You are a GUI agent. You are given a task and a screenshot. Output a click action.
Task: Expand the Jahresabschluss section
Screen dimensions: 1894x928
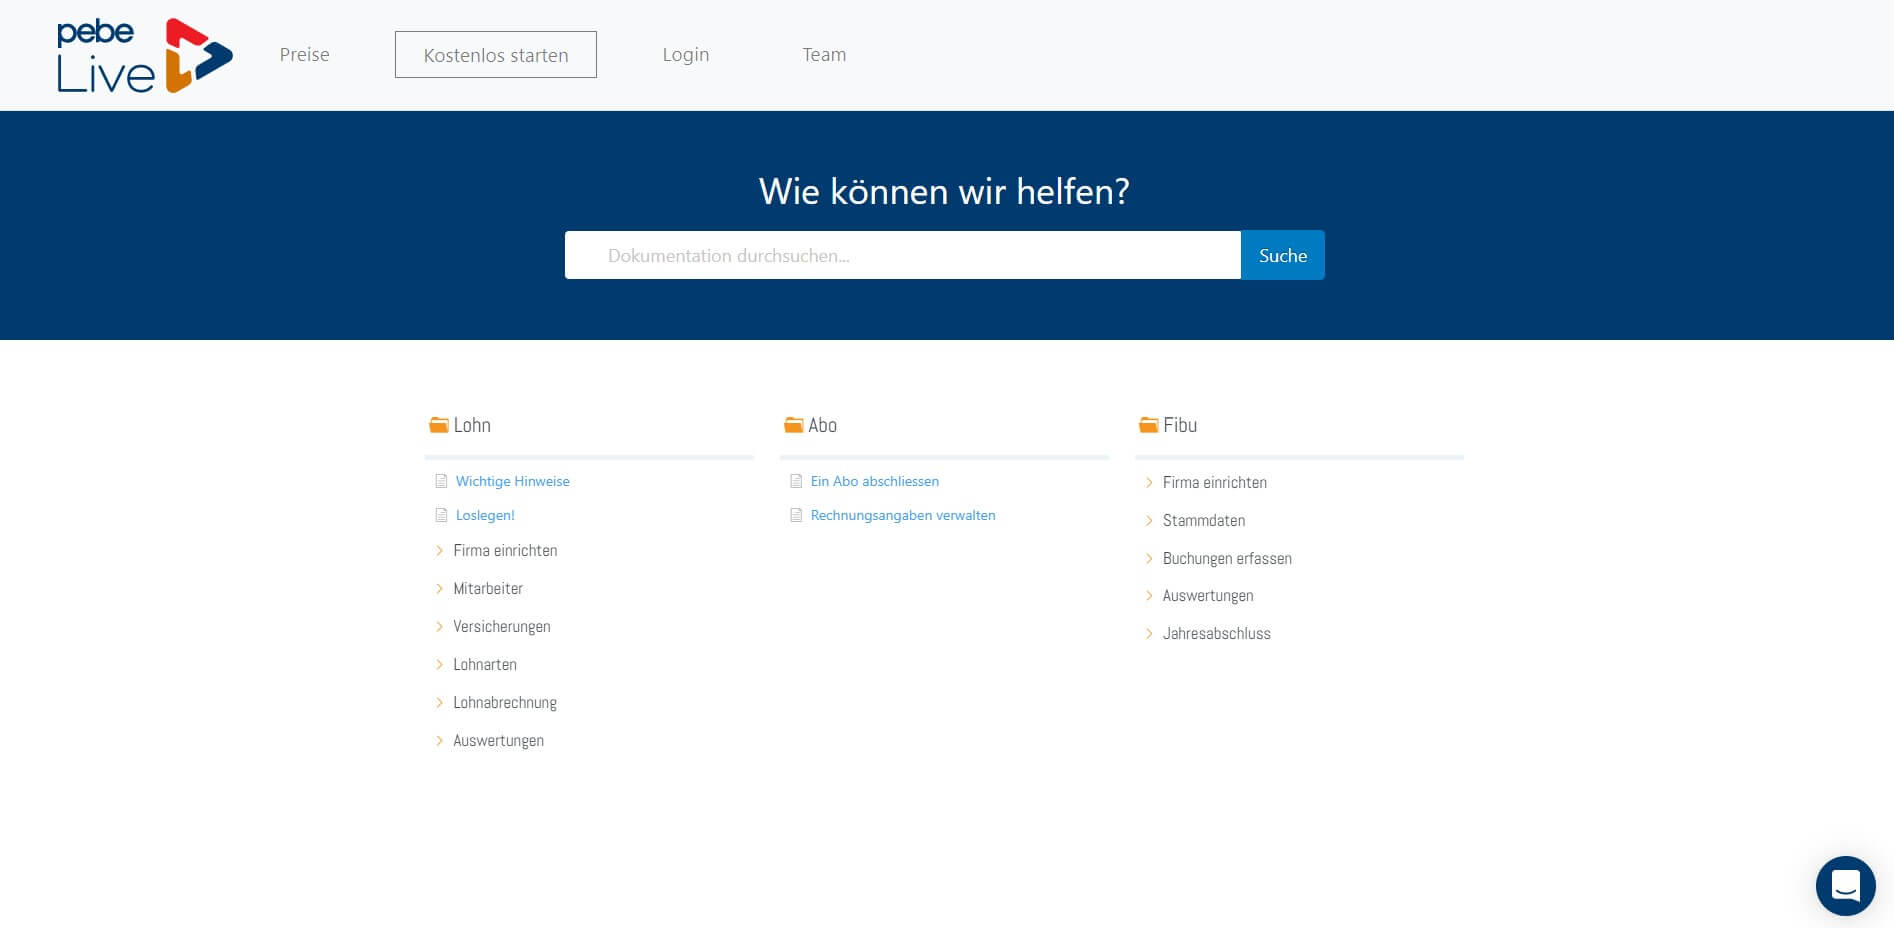(x=1217, y=634)
